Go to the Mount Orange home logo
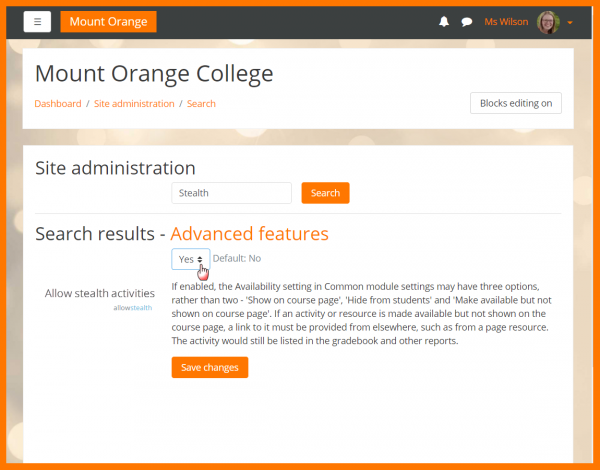Image resolution: width=600 pixels, height=470 pixels. (108, 22)
